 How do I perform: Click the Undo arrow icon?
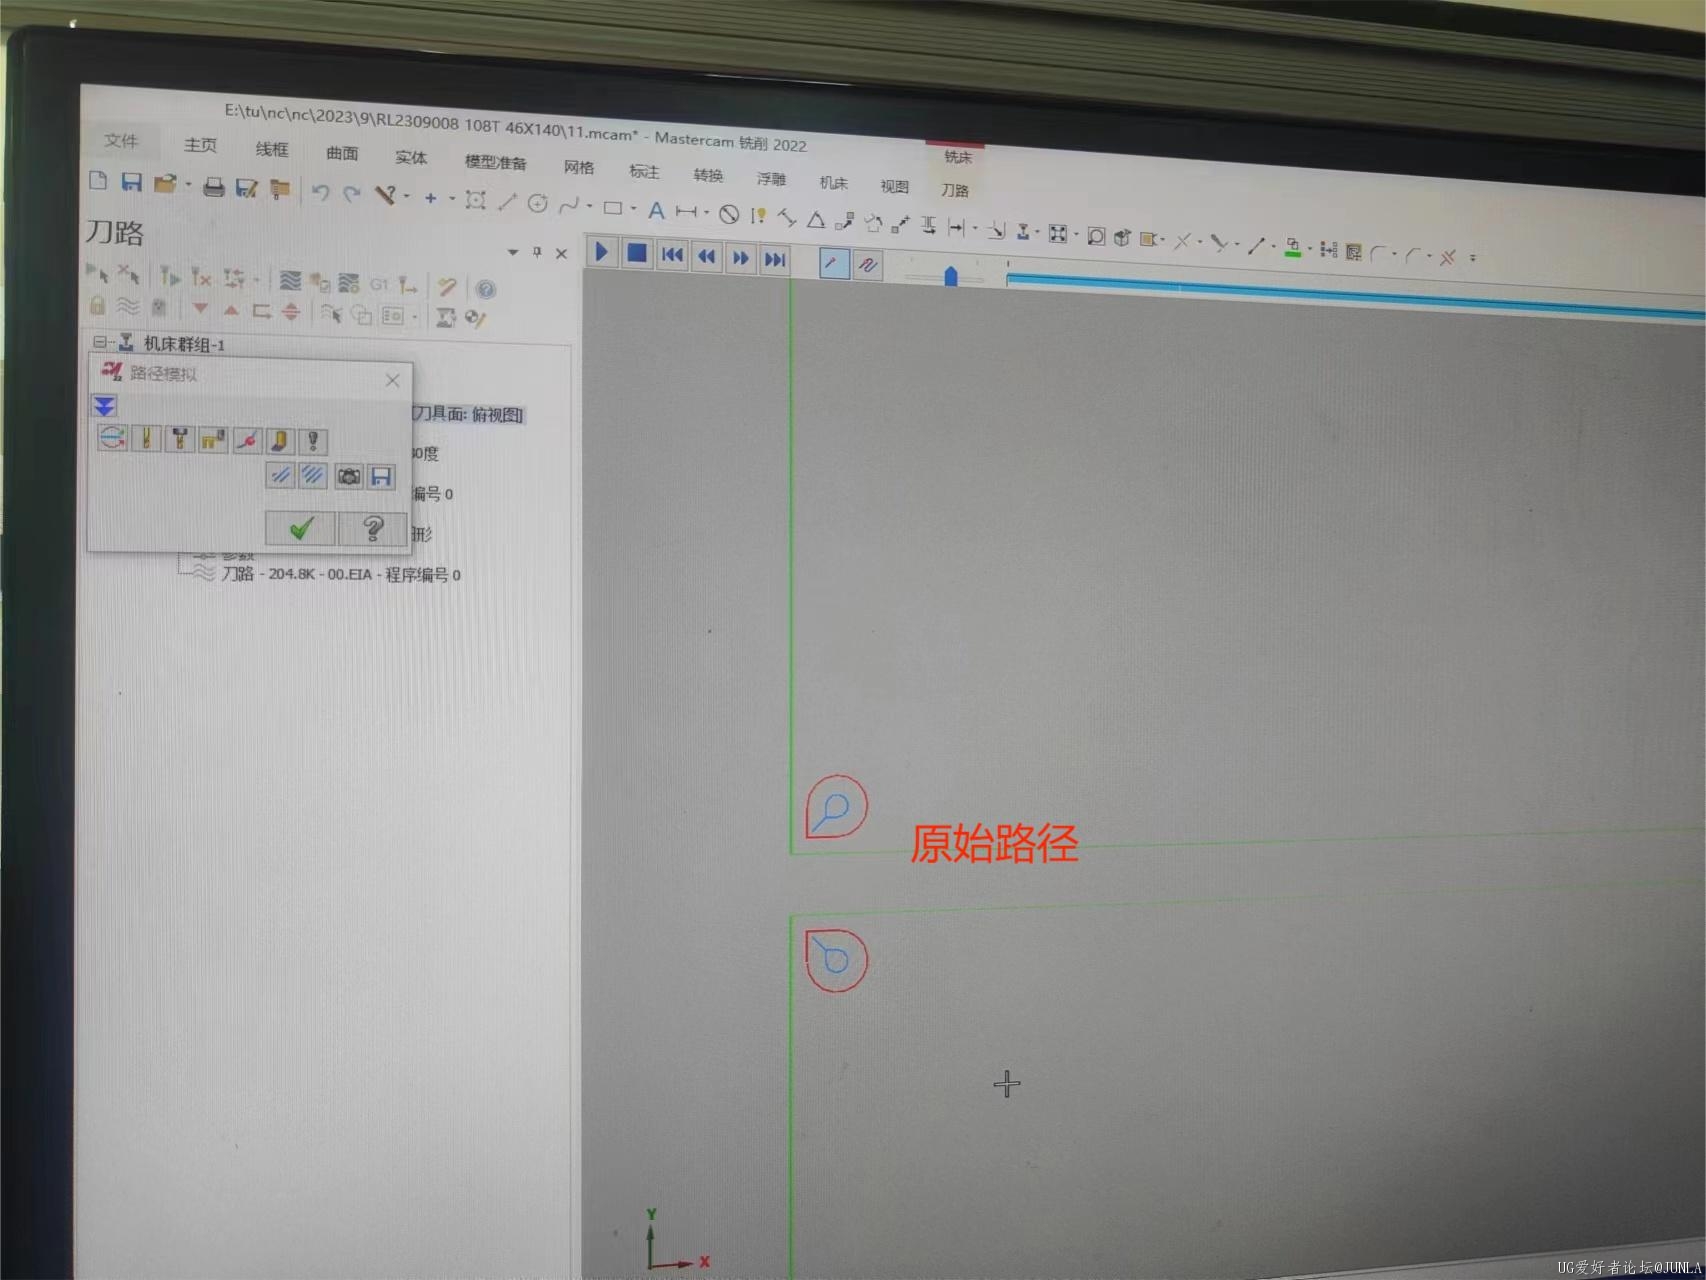pyautogui.click(x=320, y=192)
